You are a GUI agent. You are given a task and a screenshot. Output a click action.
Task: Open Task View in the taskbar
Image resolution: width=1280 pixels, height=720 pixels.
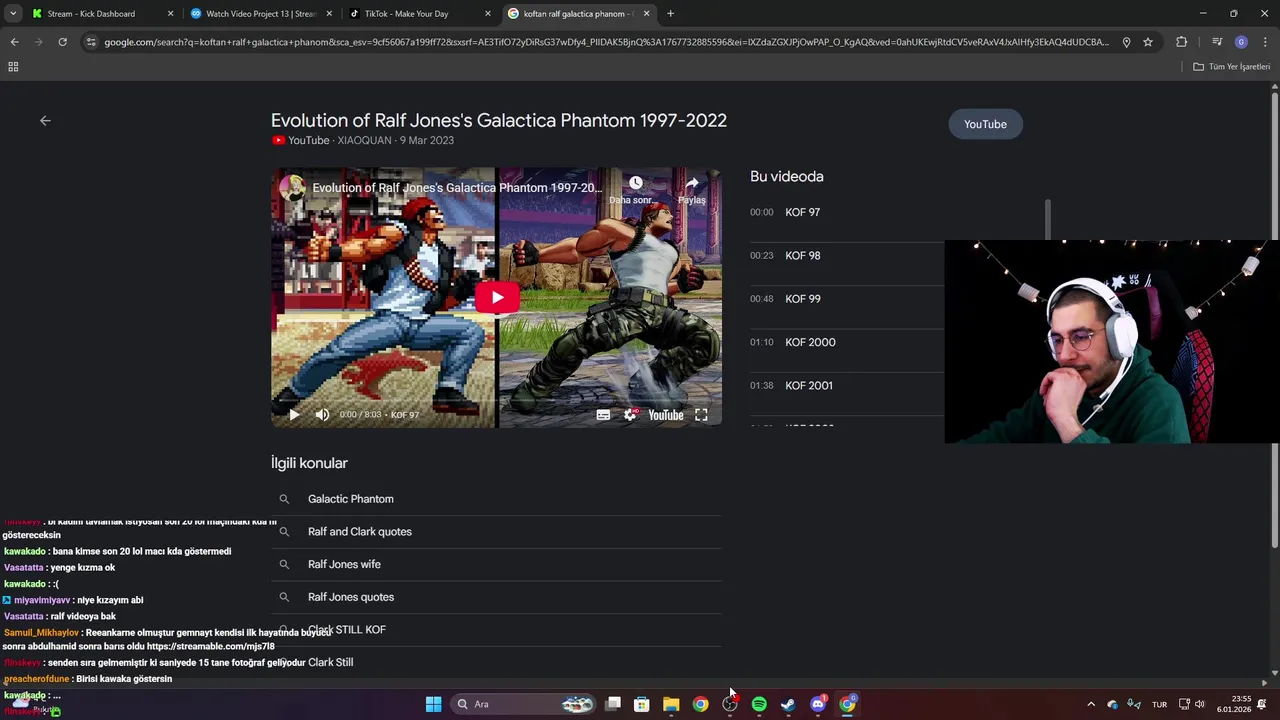[613, 704]
